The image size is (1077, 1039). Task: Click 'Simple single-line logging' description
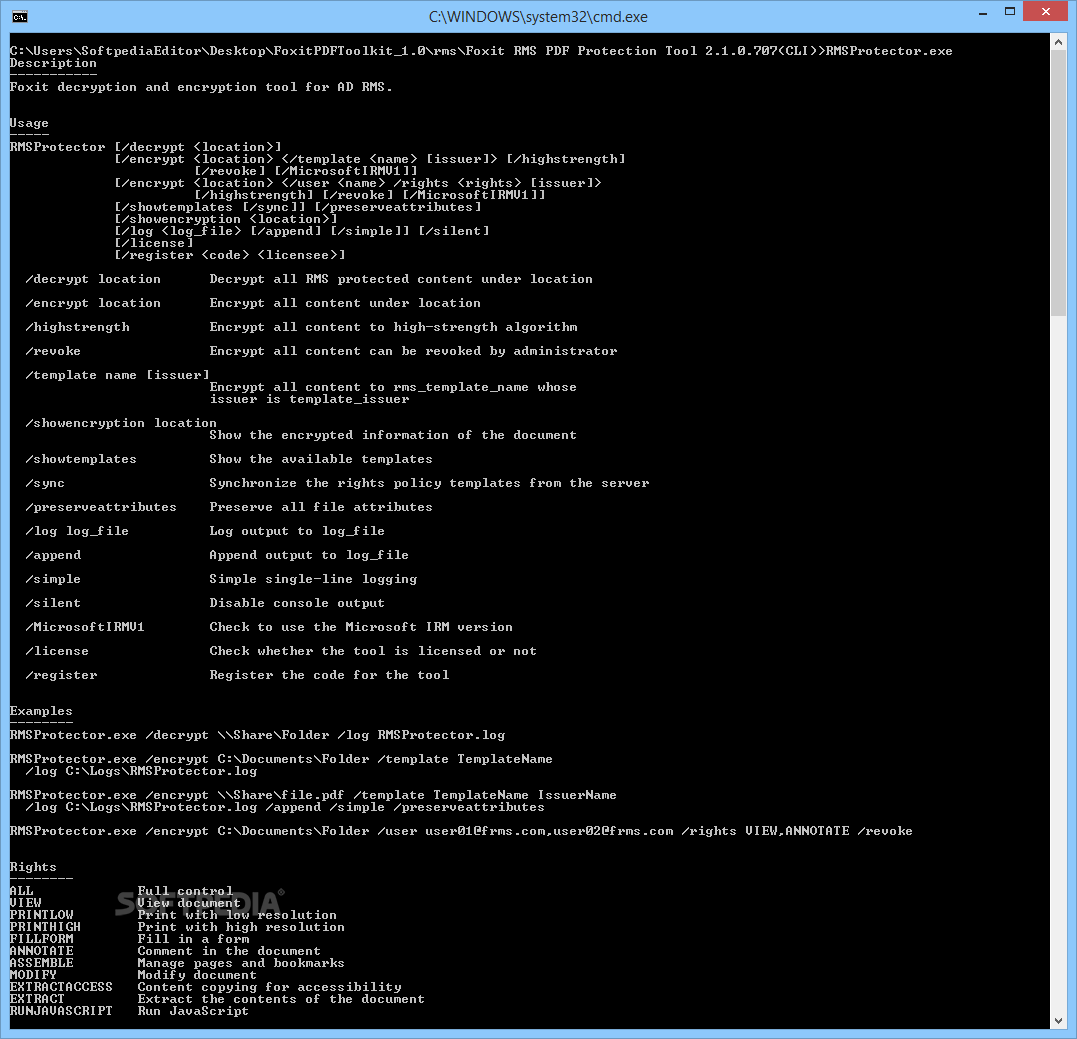pos(313,579)
